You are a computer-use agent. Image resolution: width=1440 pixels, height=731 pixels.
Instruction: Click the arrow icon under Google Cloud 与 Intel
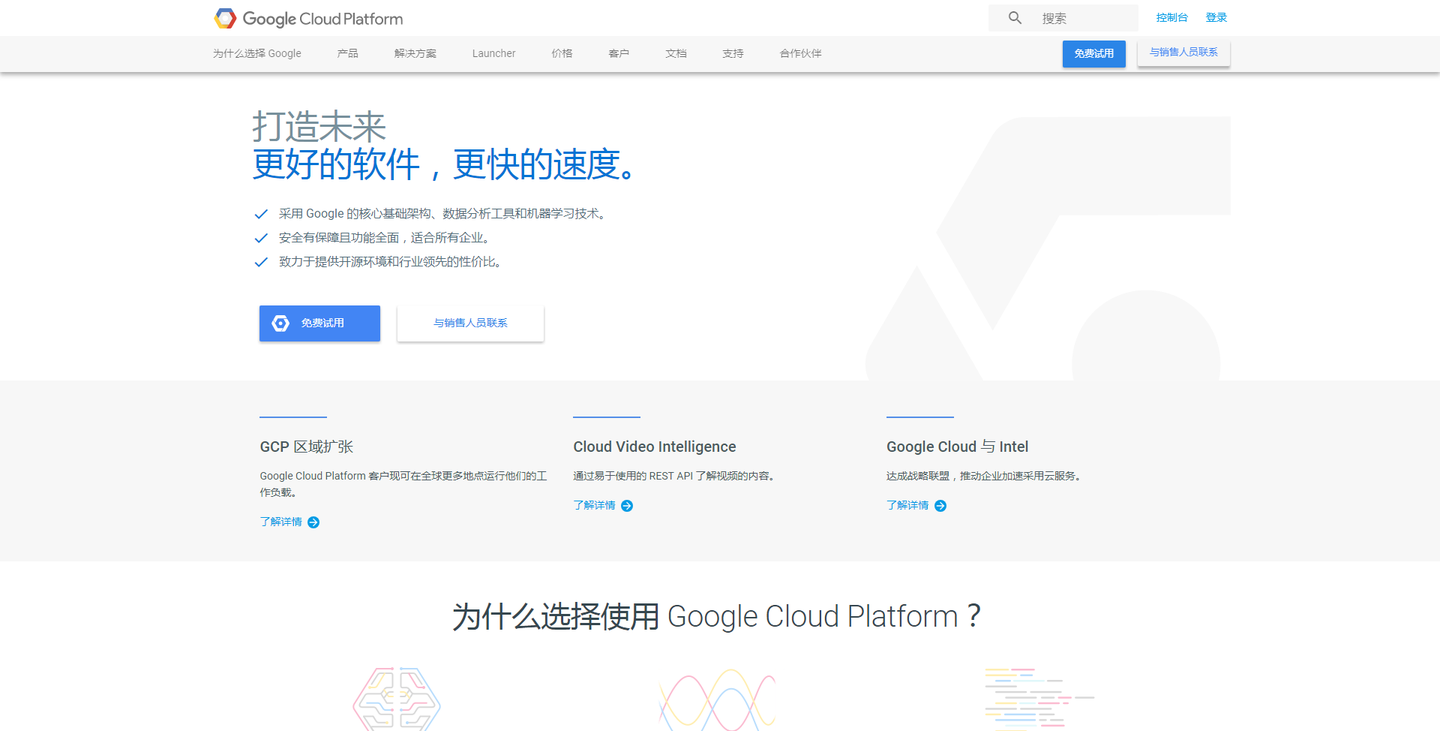point(940,506)
